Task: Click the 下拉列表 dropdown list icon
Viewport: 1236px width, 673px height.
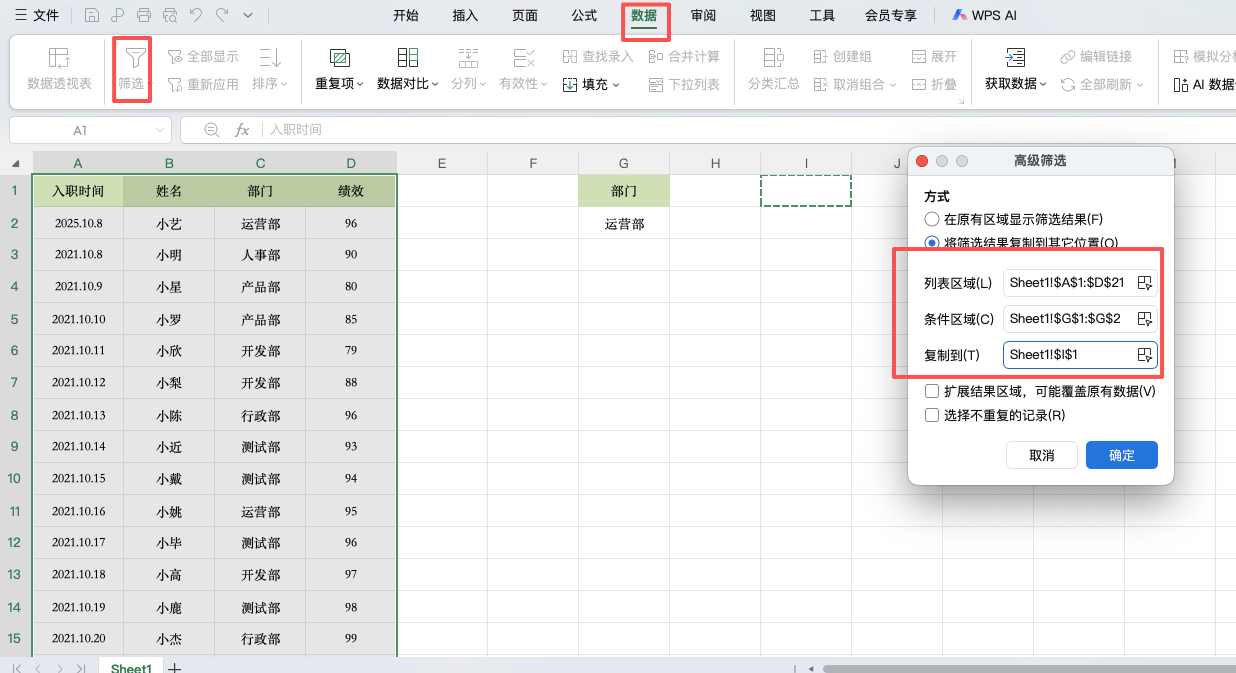Action: (656, 84)
